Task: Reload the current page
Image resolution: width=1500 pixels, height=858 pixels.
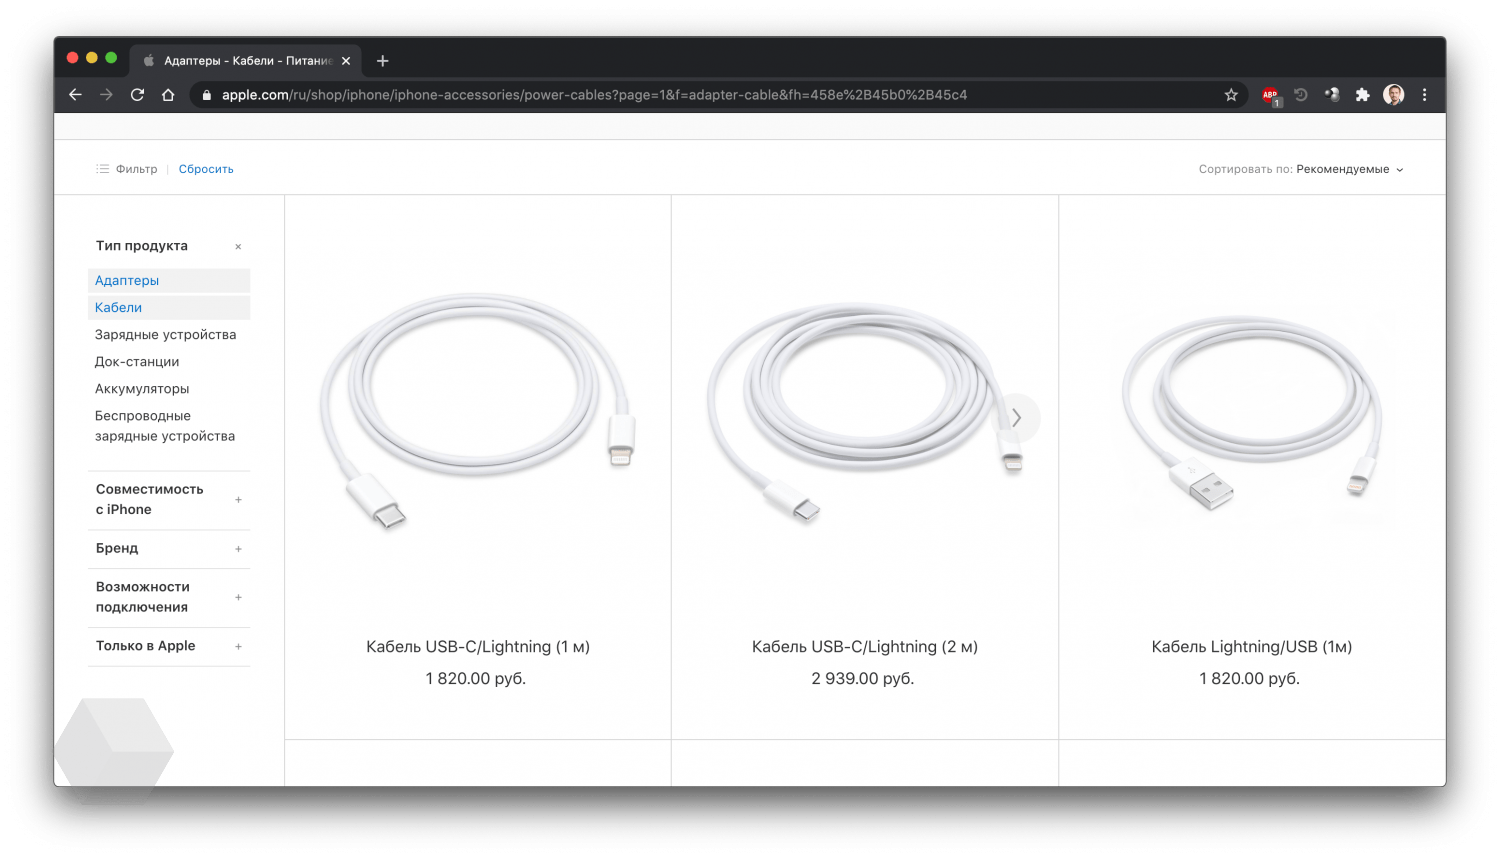Action: point(138,95)
